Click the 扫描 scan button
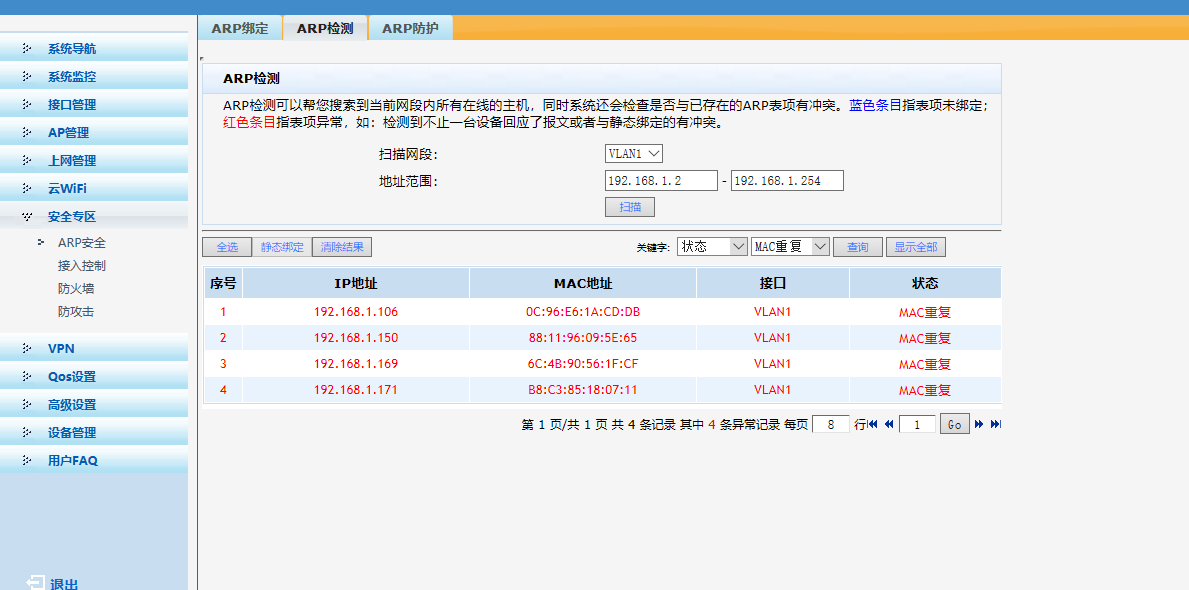The width and height of the screenshot is (1189, 590). (630, 207)
